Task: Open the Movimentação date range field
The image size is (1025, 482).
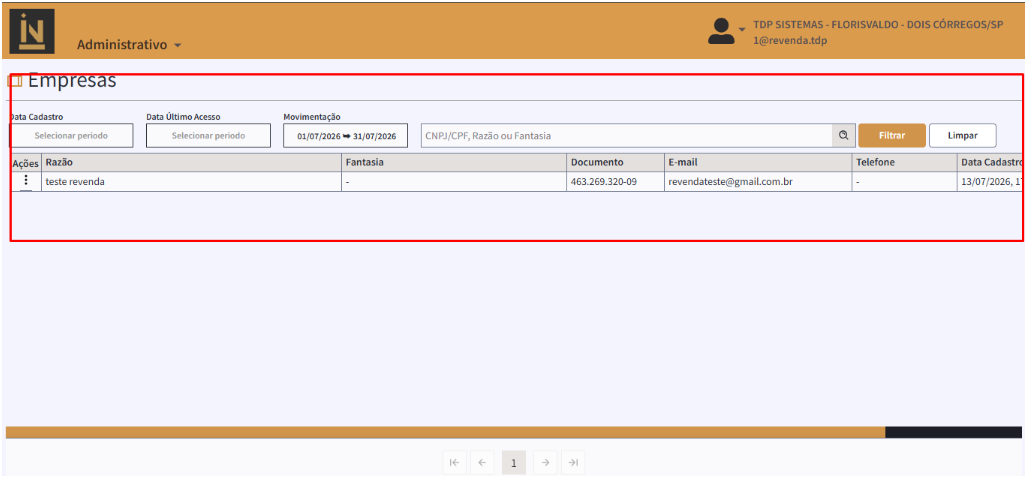Action: click(x=346, y=136)
